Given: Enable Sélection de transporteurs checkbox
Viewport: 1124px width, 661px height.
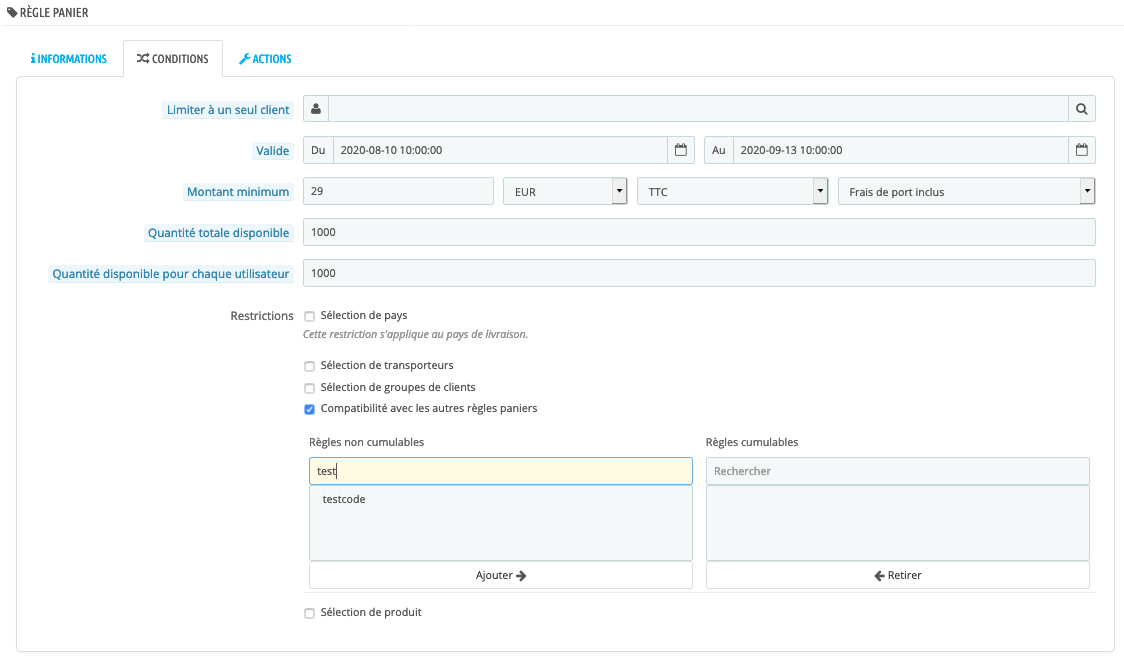Looking at the screenshot, I should coord(310,366).
